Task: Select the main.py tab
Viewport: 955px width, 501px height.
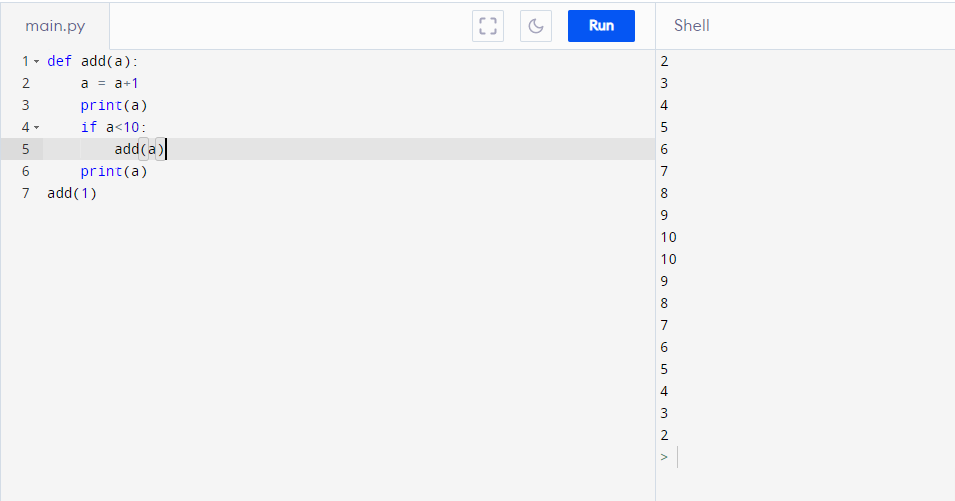Action: tap(55, 26)
